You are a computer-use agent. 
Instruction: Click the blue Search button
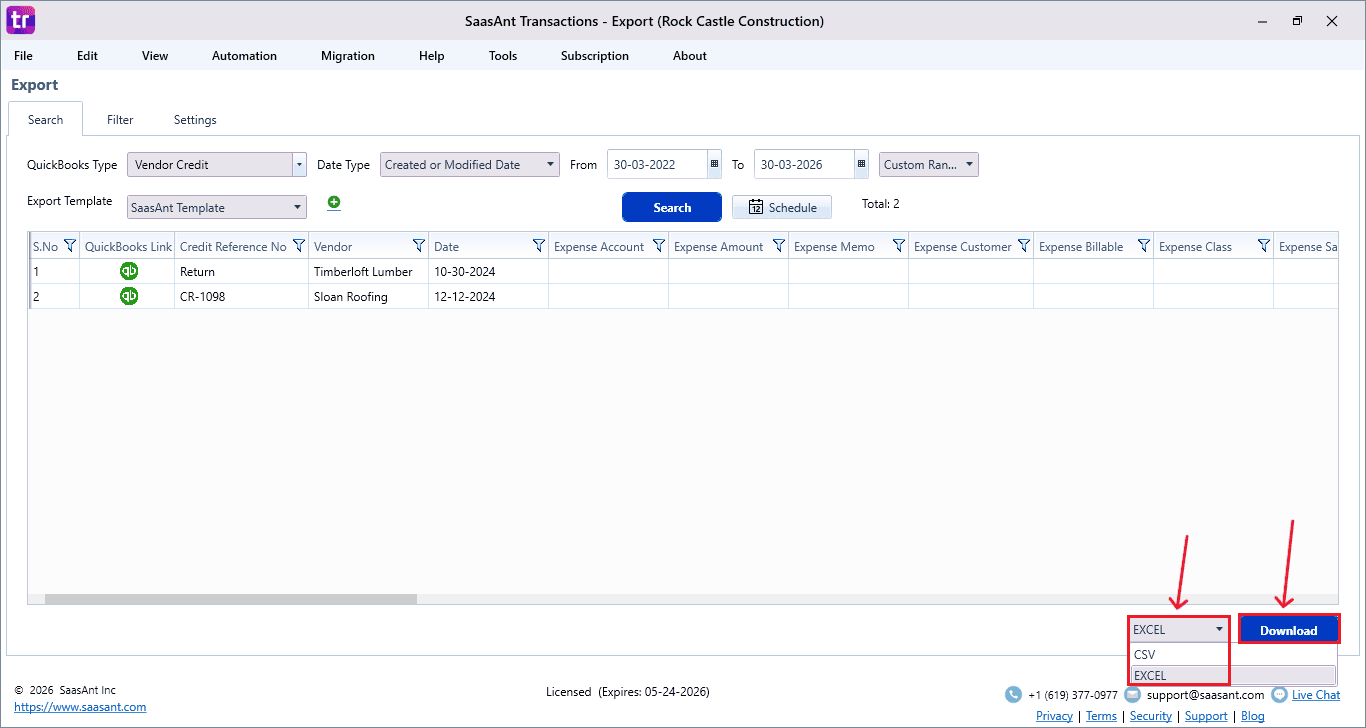click(x=672, y=207)
